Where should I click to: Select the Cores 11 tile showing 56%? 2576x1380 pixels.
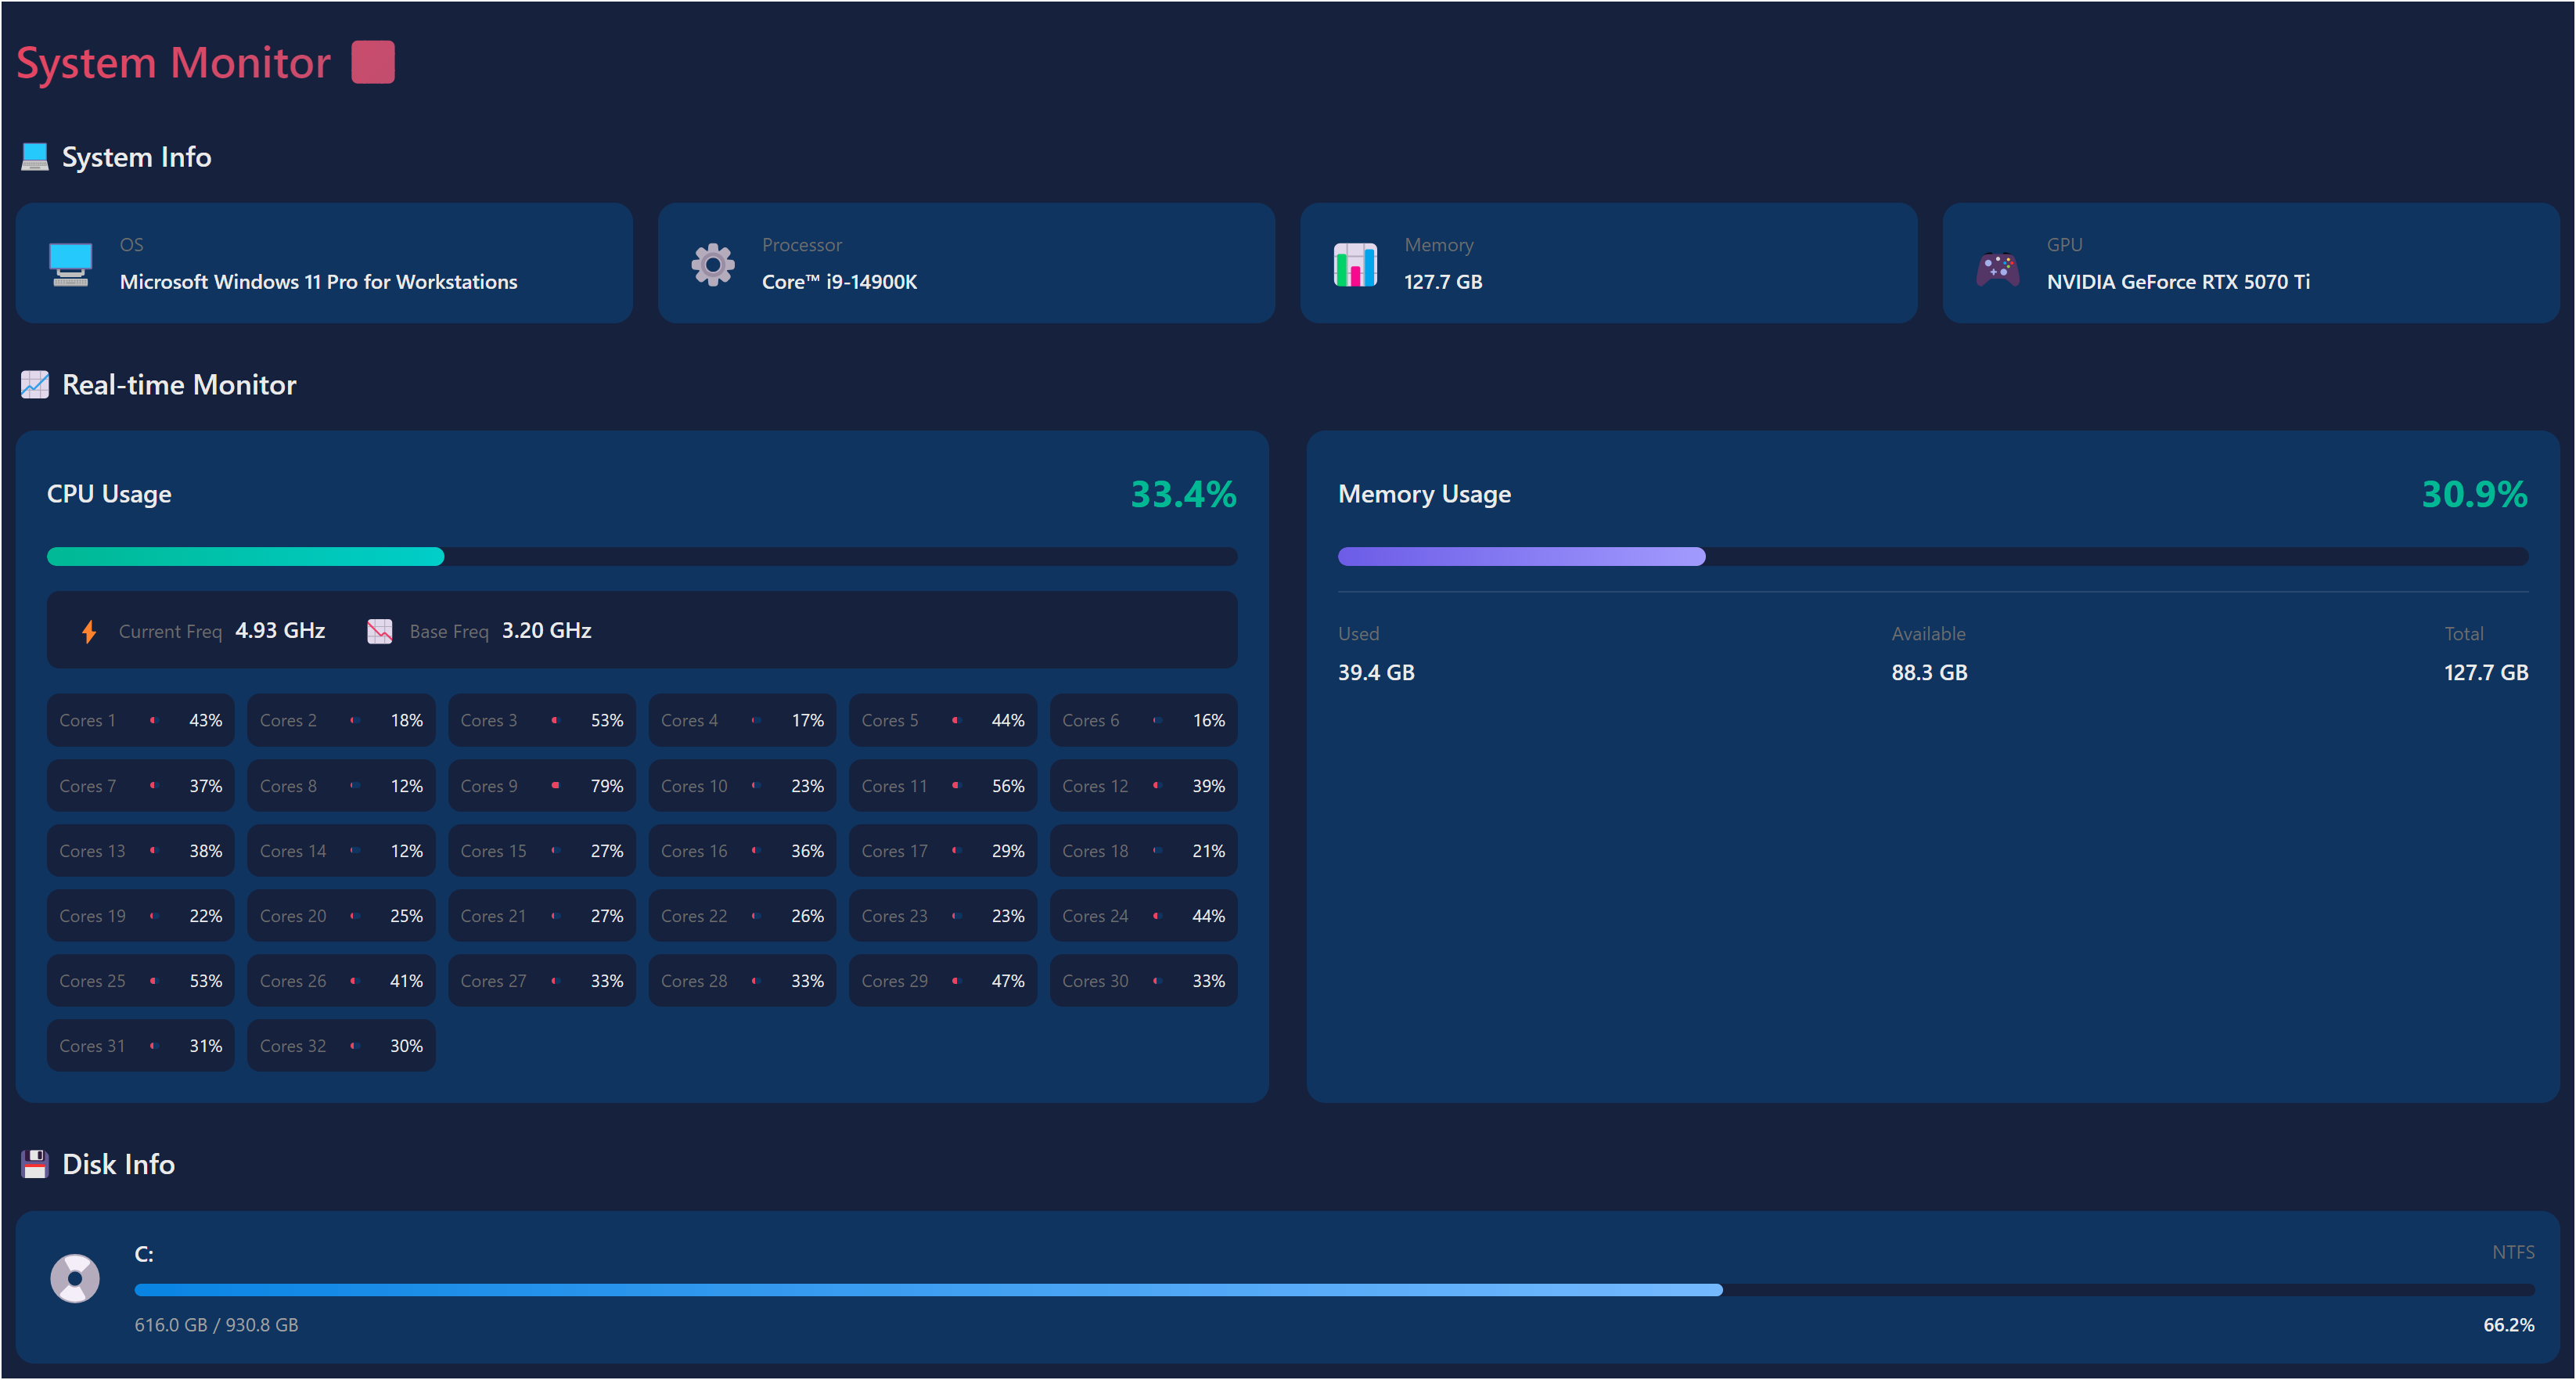tap(942, 786)
